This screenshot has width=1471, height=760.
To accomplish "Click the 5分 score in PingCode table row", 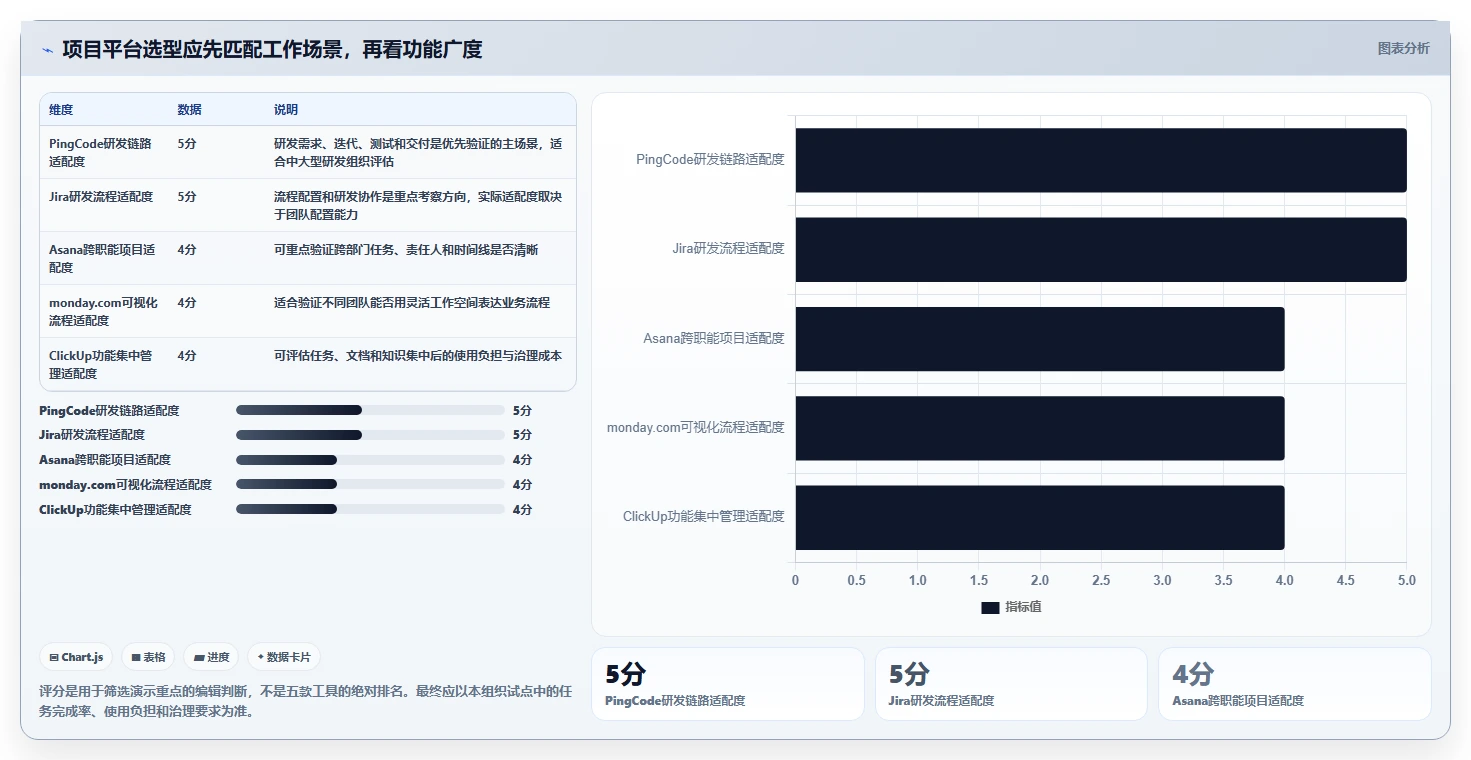I will (x=187, y=143).
